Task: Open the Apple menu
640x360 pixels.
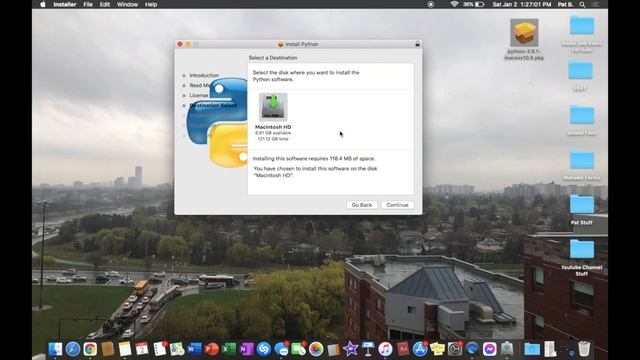Action: [x=42, y=4]
